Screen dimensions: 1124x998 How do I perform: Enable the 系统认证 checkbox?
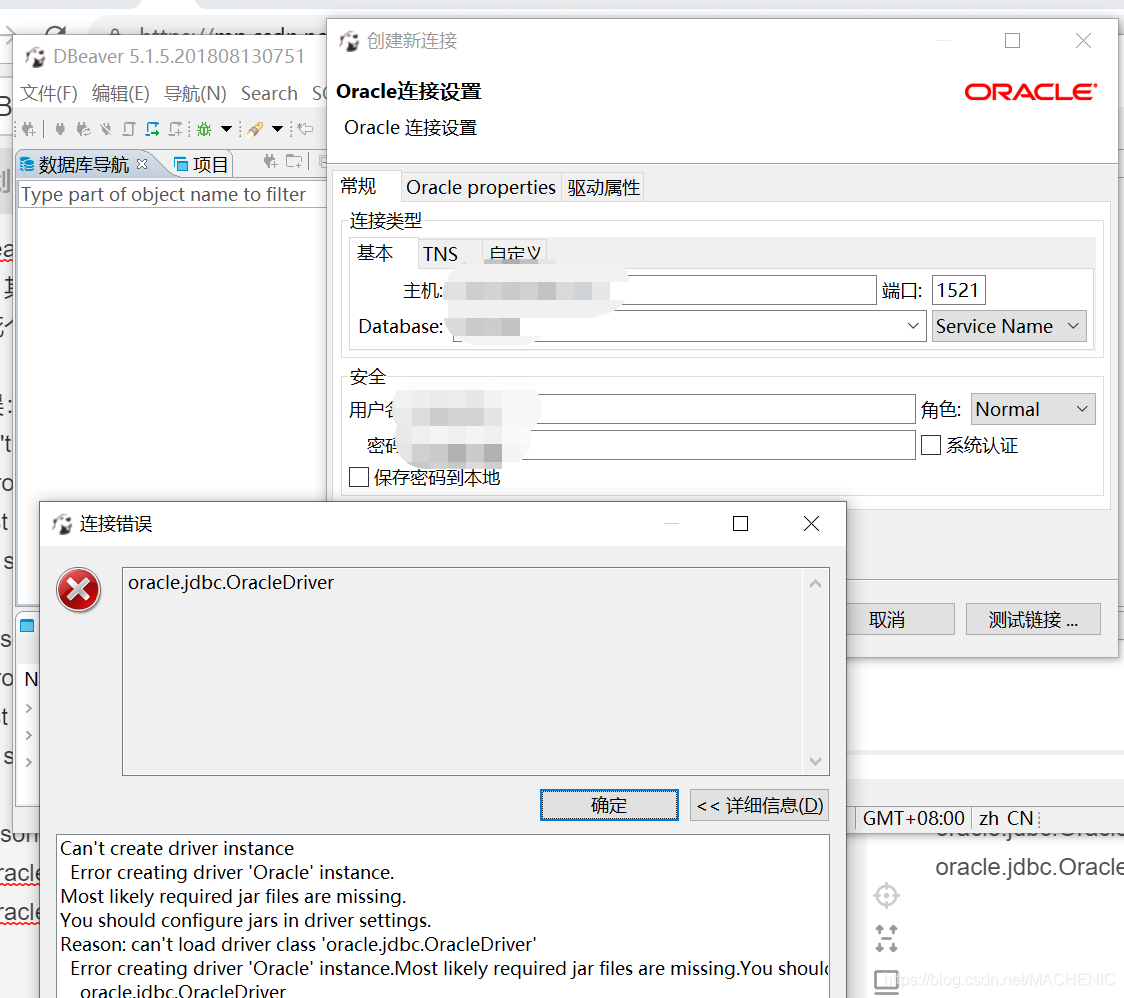click(930, 445)
